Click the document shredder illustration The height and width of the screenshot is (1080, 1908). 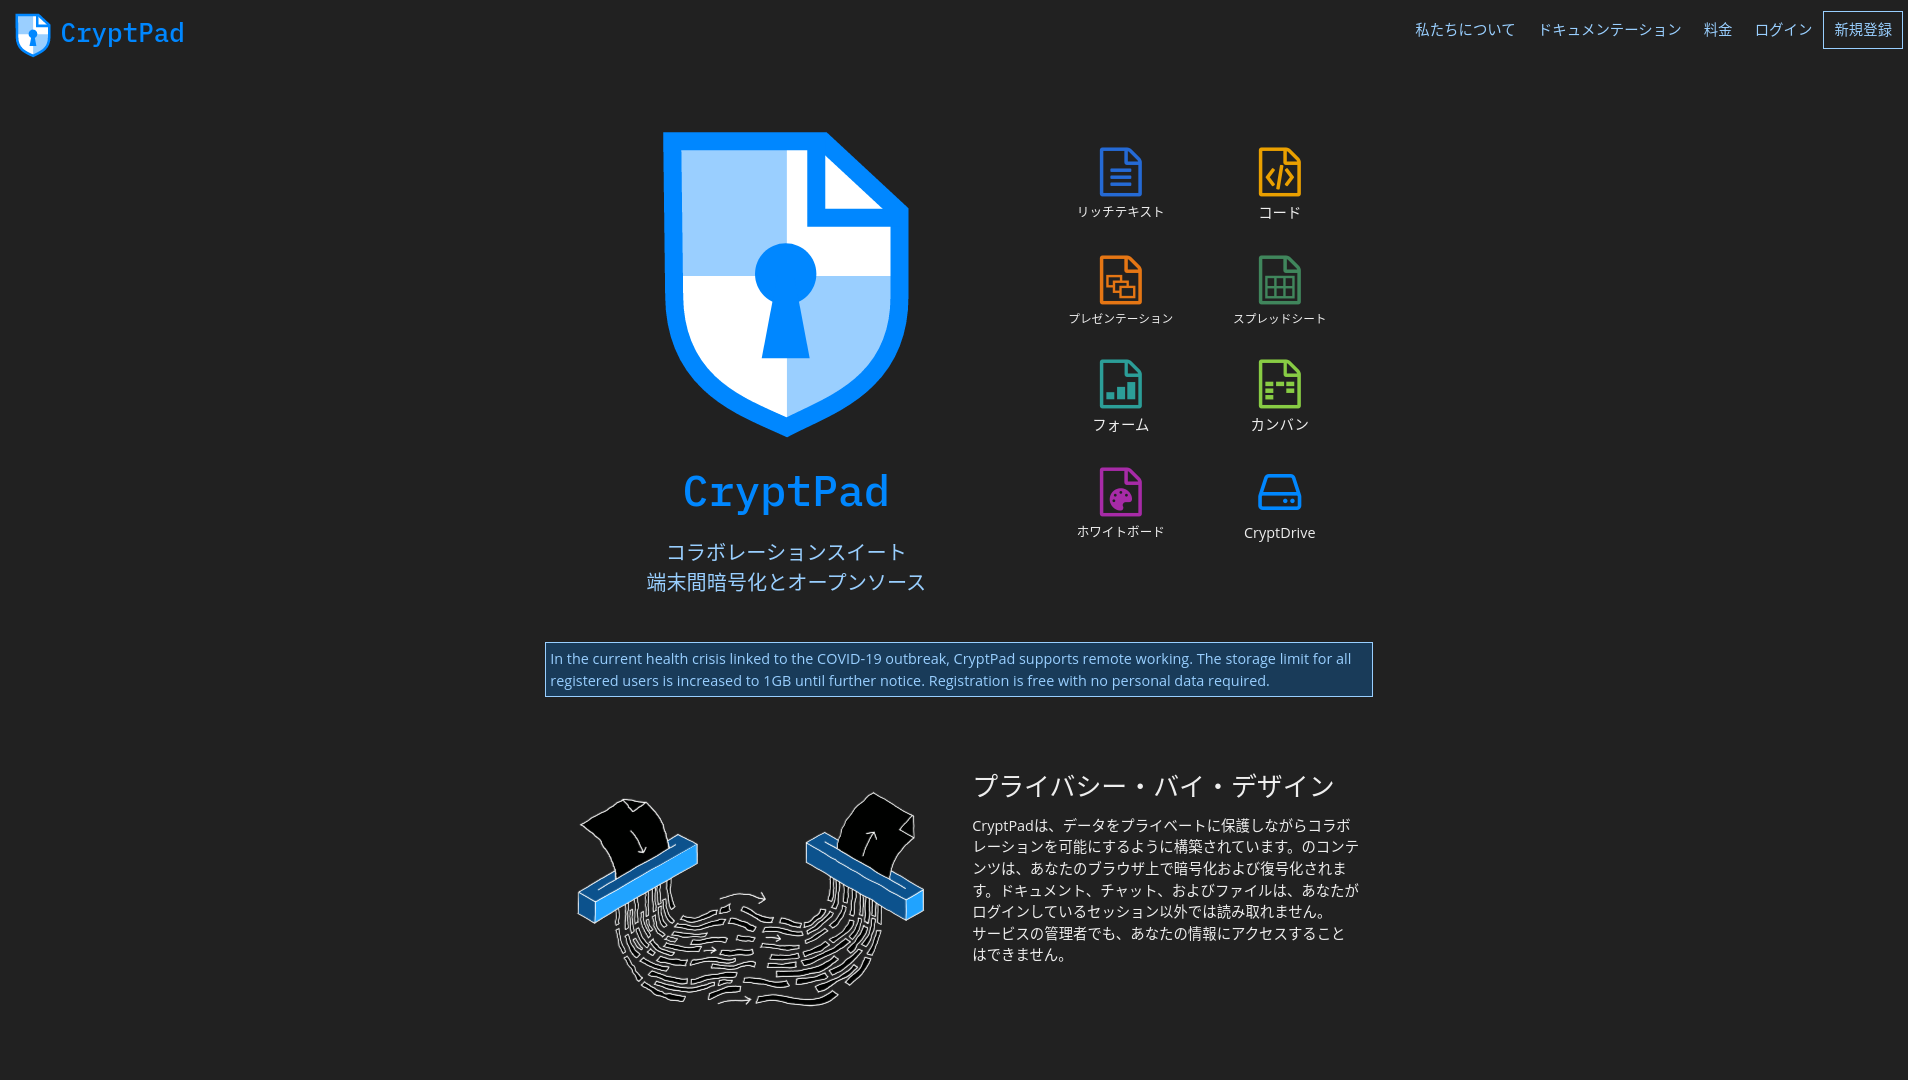coord(750,900)
